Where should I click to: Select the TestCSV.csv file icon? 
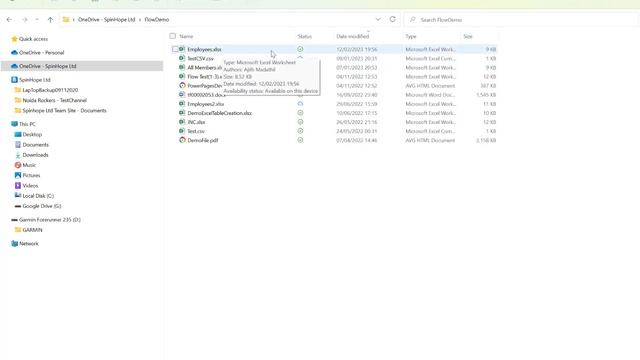pos(182,58)
